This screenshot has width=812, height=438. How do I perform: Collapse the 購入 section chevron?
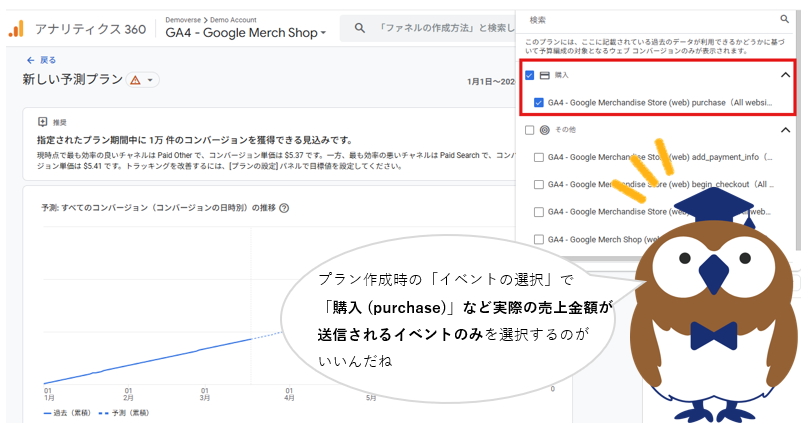pos(785,75)
